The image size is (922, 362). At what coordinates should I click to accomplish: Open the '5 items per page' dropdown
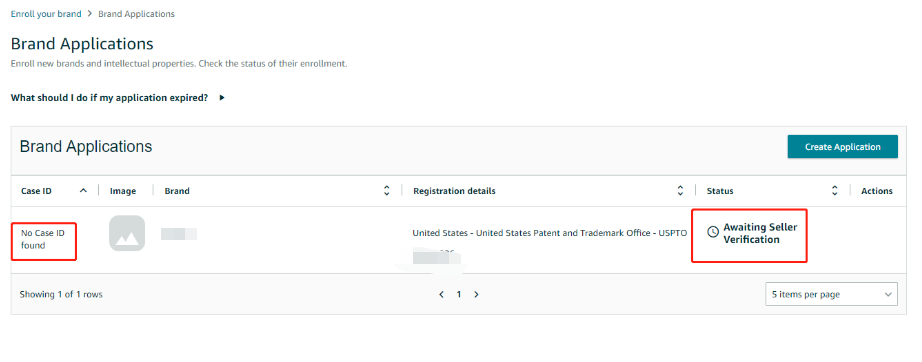(x=831, y=294)
